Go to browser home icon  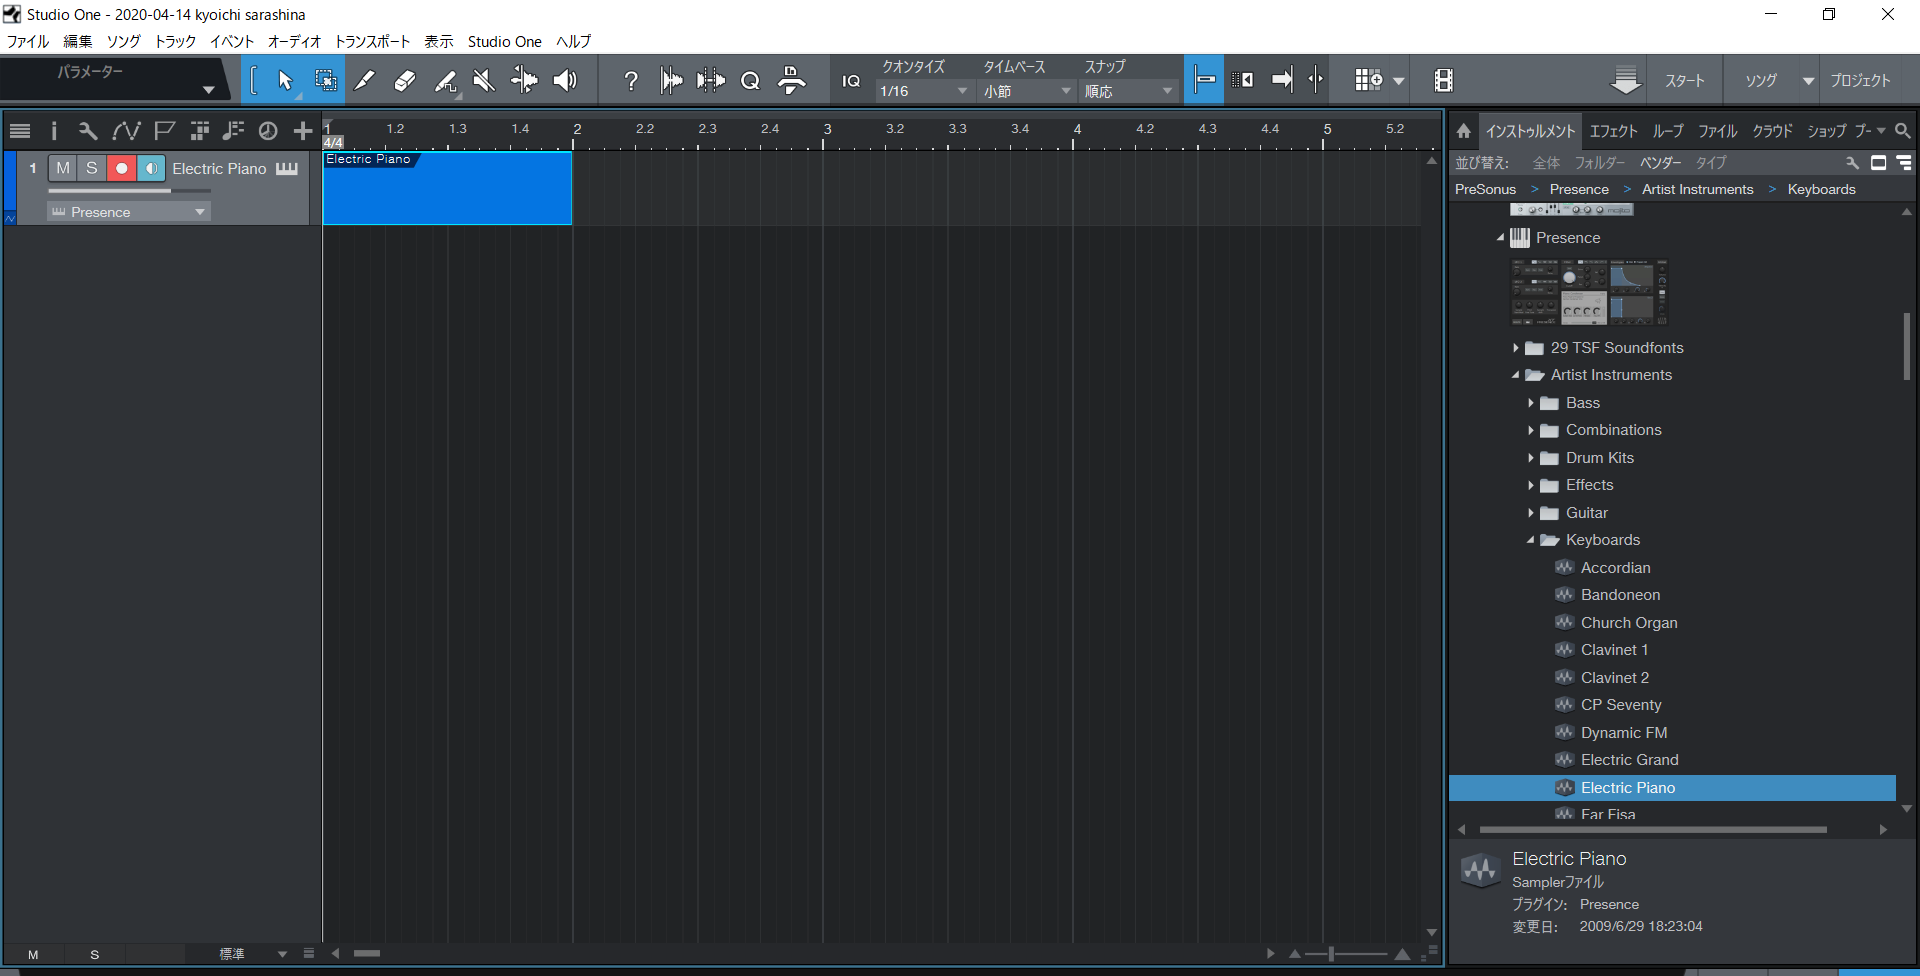coord(1463,131)
